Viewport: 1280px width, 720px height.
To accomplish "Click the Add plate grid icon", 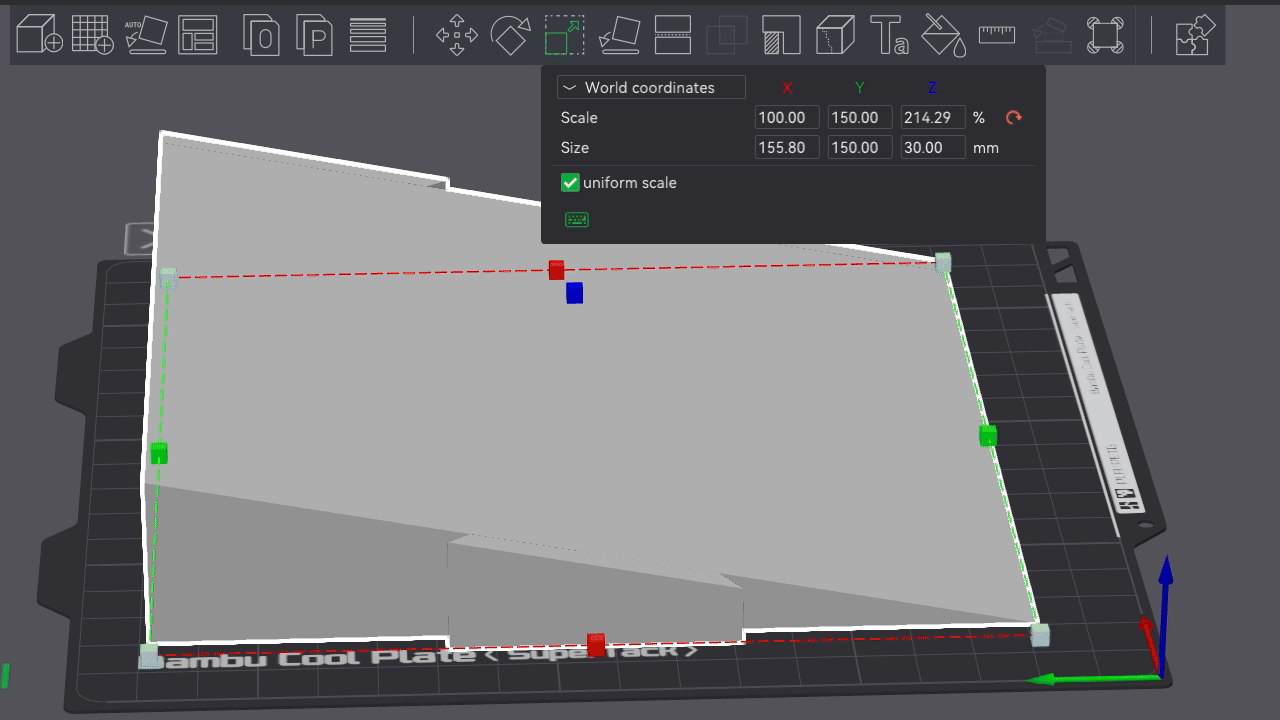I will [x=92, y=34].
